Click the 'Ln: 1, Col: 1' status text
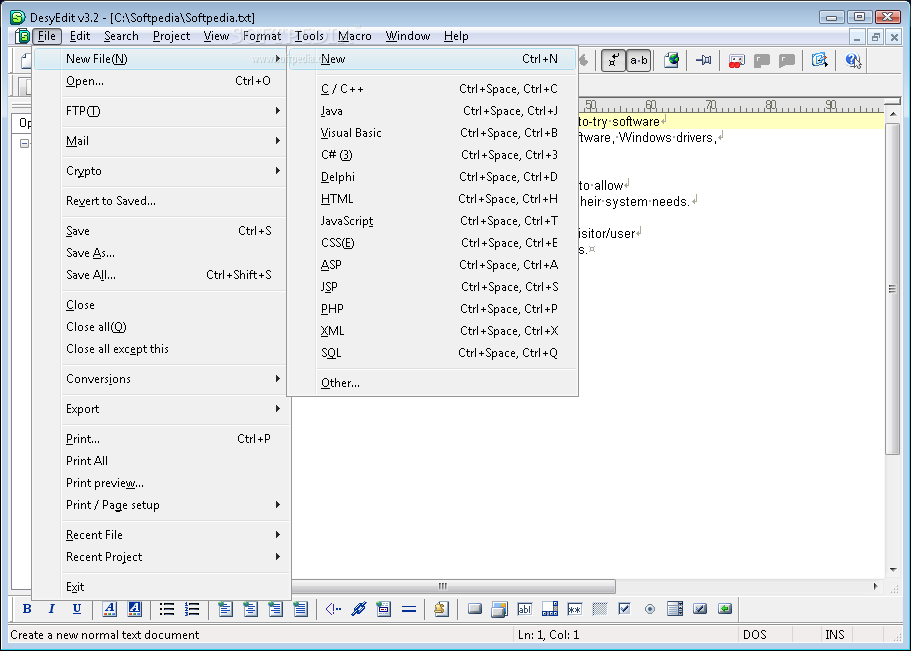 pos(548,635)
